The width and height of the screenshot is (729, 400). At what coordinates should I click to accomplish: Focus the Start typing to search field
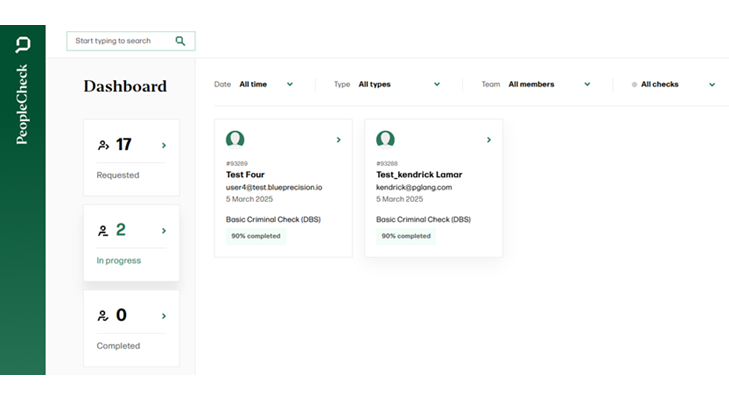[120, 41]
